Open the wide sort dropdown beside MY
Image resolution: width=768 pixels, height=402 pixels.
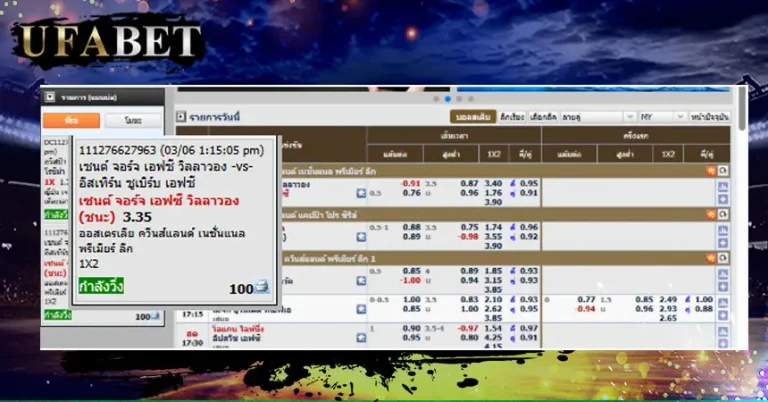point(598,117)
